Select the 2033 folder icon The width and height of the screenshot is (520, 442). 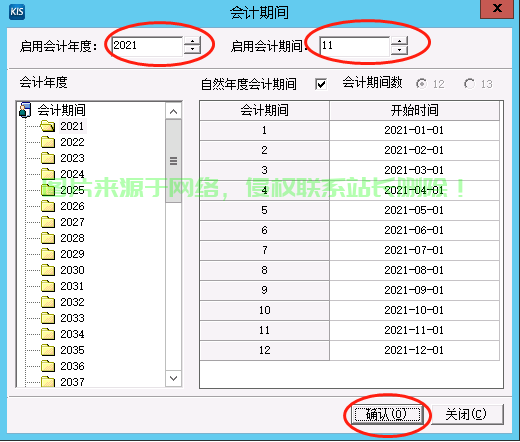pyautogui.click(x=48, y=318)
